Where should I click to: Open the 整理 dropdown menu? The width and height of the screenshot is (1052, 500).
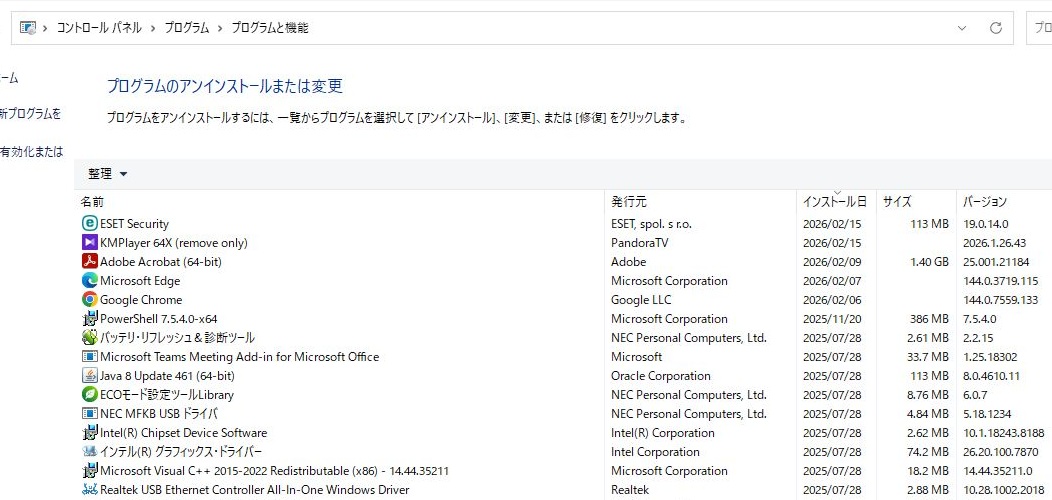108,174
